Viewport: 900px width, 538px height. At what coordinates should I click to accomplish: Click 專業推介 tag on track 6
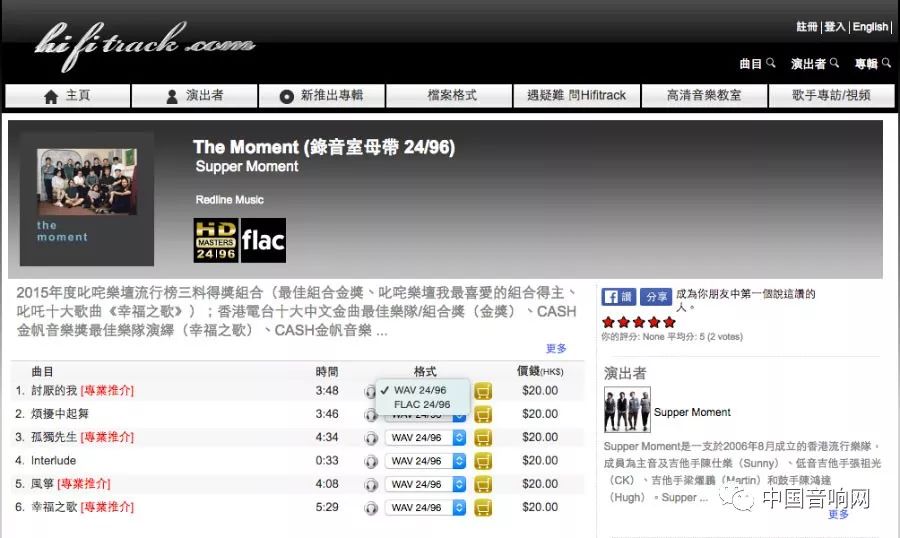pyautogui.click(x=107, y=507)
